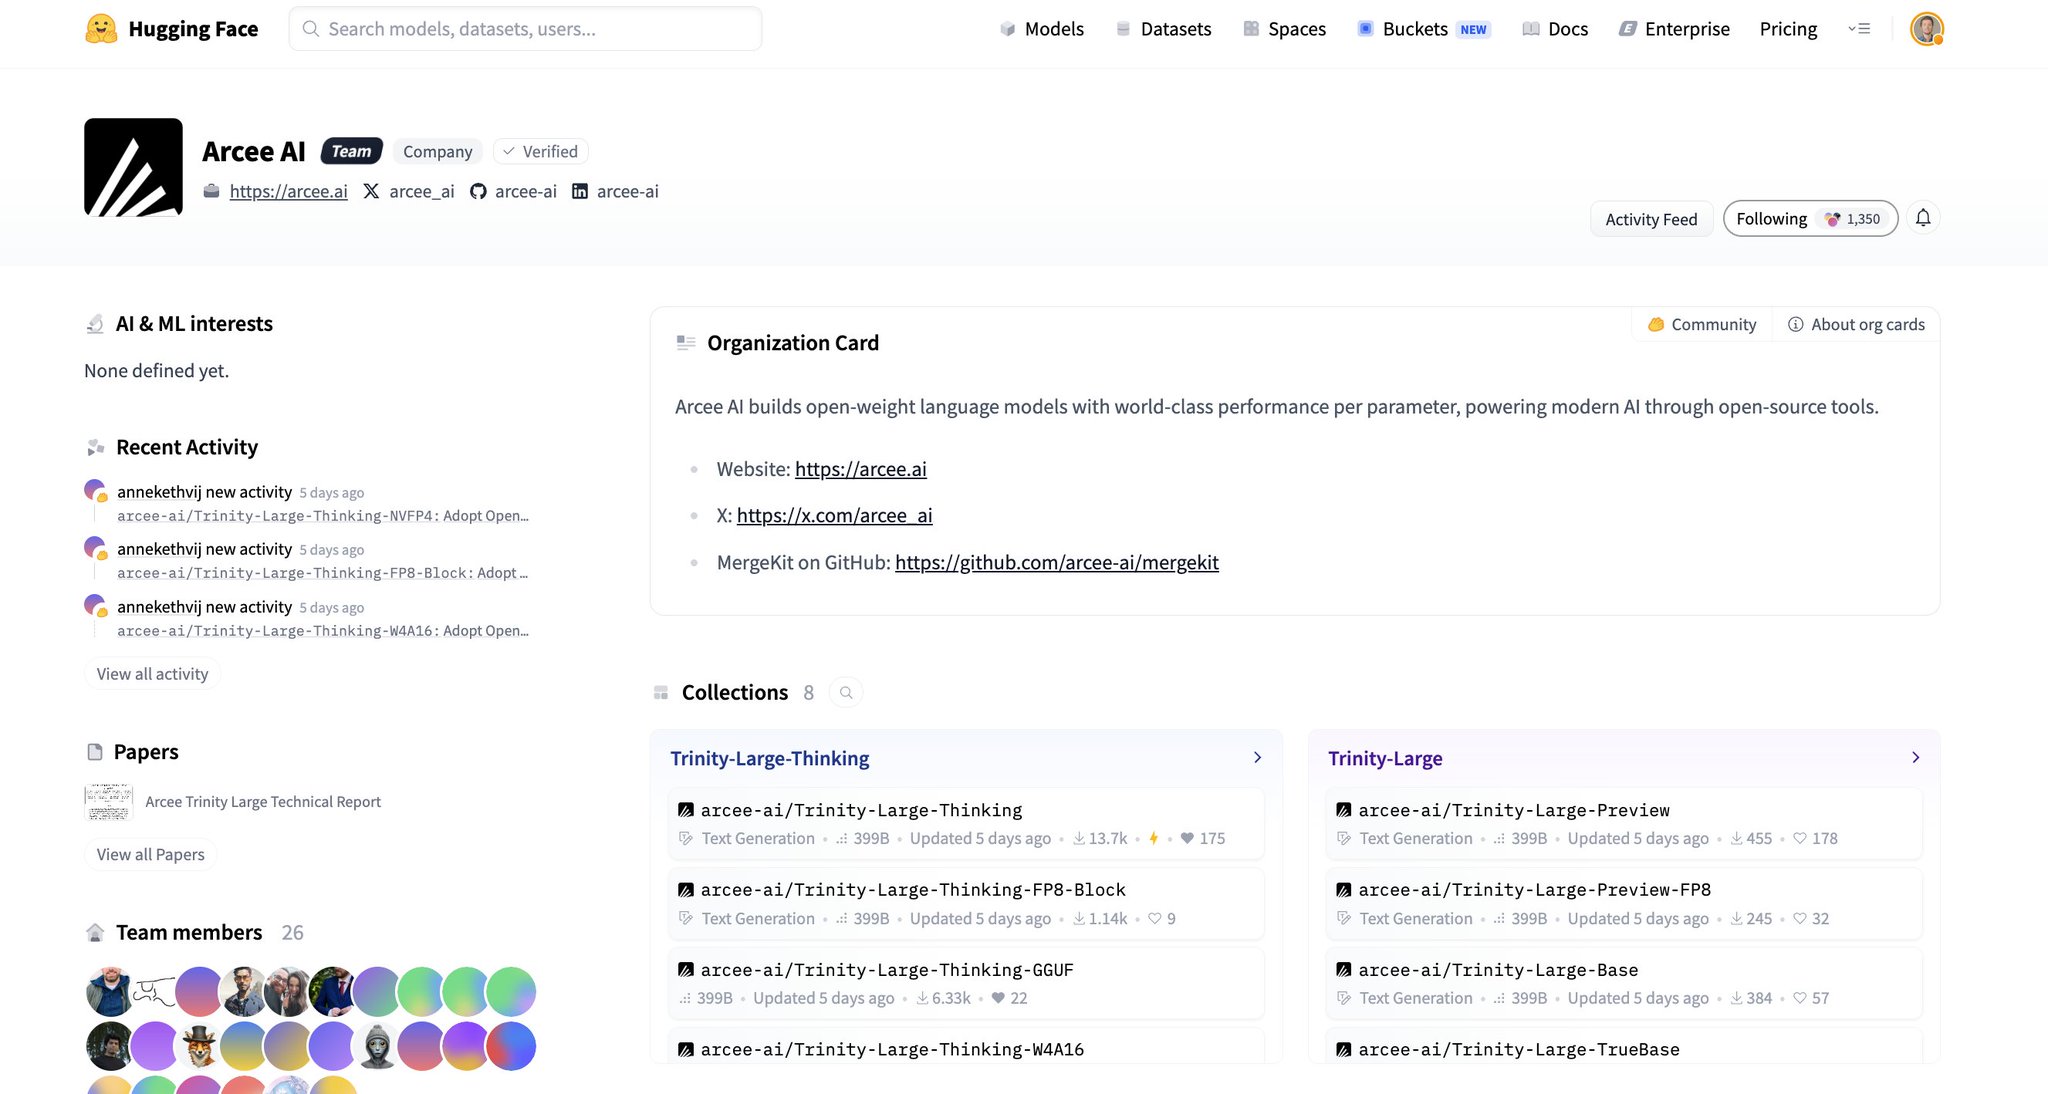
Task: Click the Company badge
Action: 437,151
